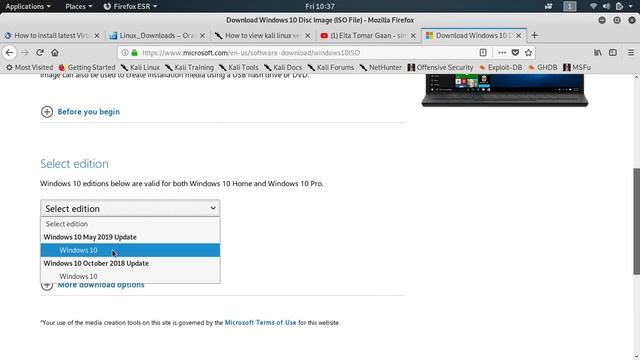
Task: Toggle reader view icon in address bar
Action: coord(483,53)
